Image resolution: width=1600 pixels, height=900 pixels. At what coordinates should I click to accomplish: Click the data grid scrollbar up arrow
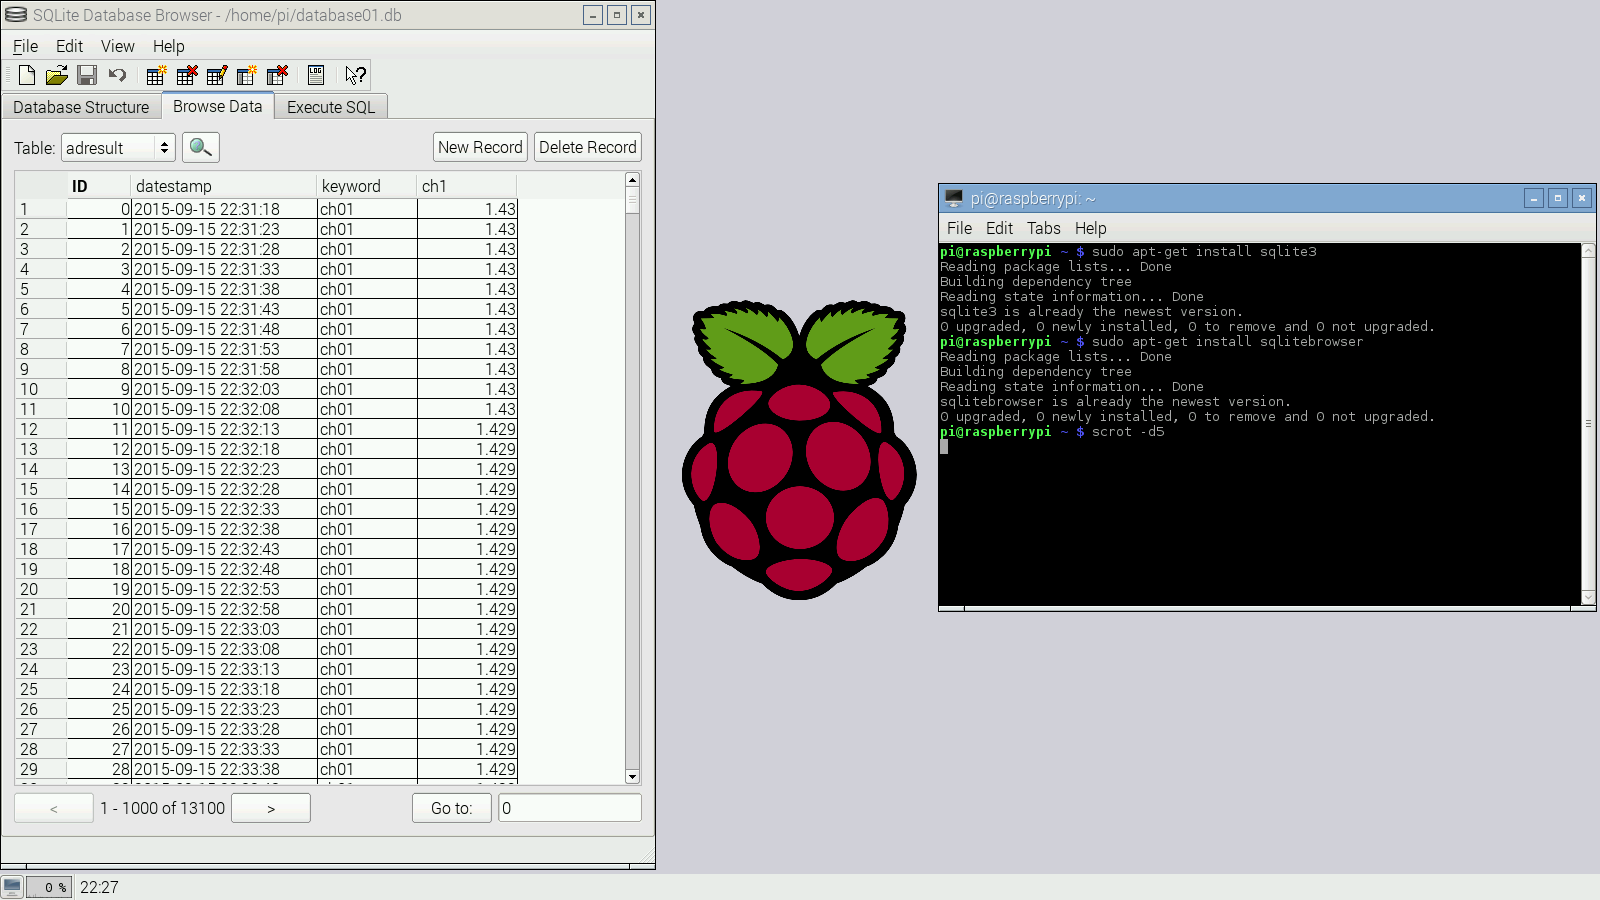coord(632,180)
